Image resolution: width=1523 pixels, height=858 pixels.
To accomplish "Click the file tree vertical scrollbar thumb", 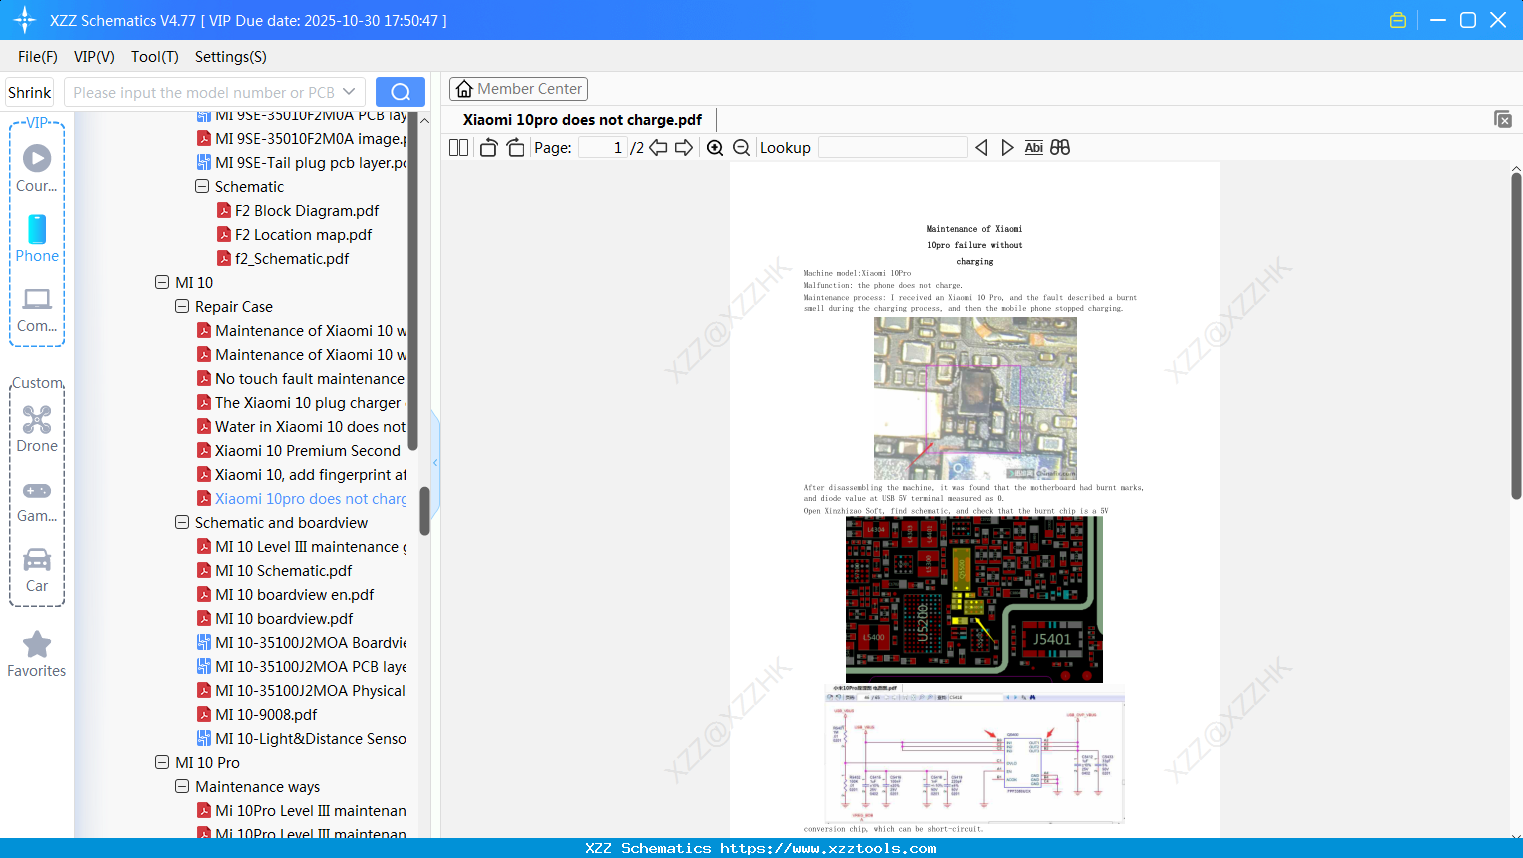I will coord(424,511).
